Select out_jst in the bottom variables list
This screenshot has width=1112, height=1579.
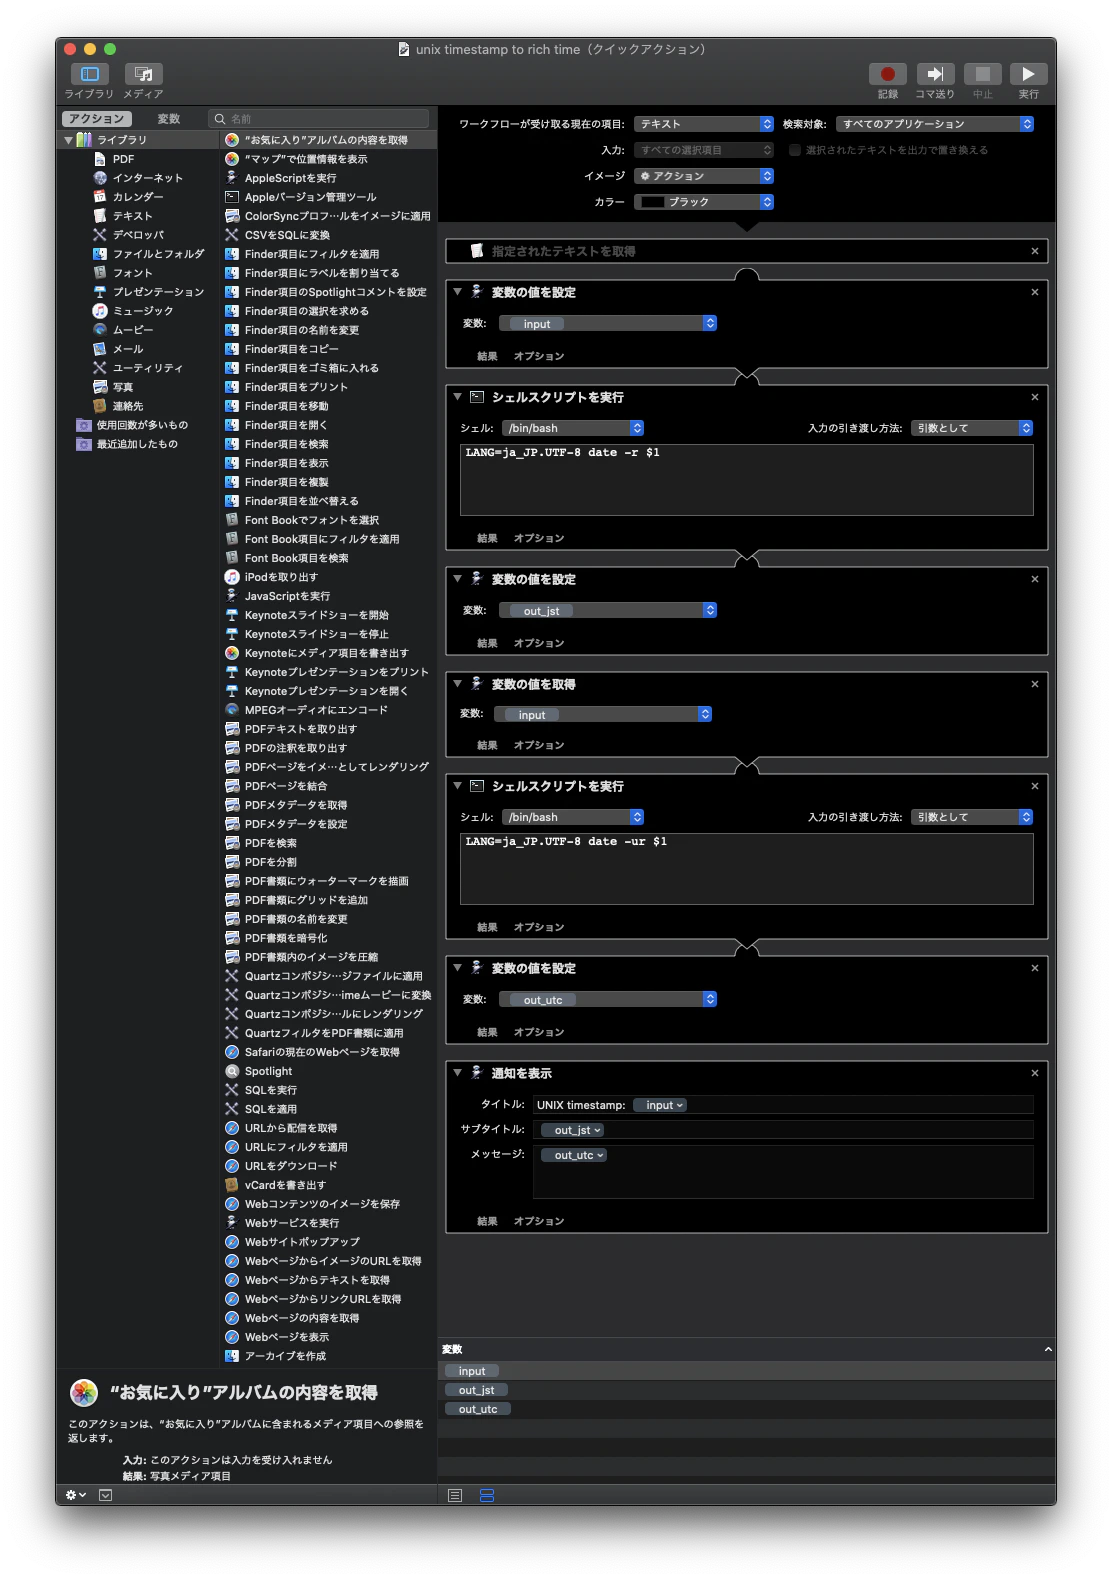[x=477, y=1390]
